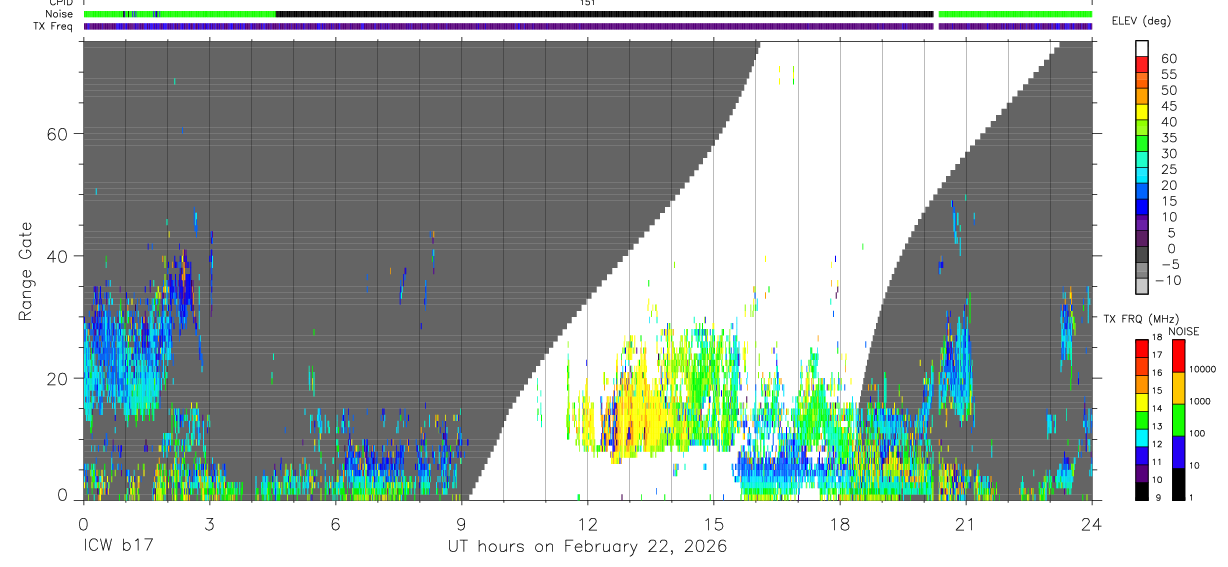Click the UT hours February 22 axis title
Image resolution: width=1228 pixels, height=567 pixels.
(586, 546)
